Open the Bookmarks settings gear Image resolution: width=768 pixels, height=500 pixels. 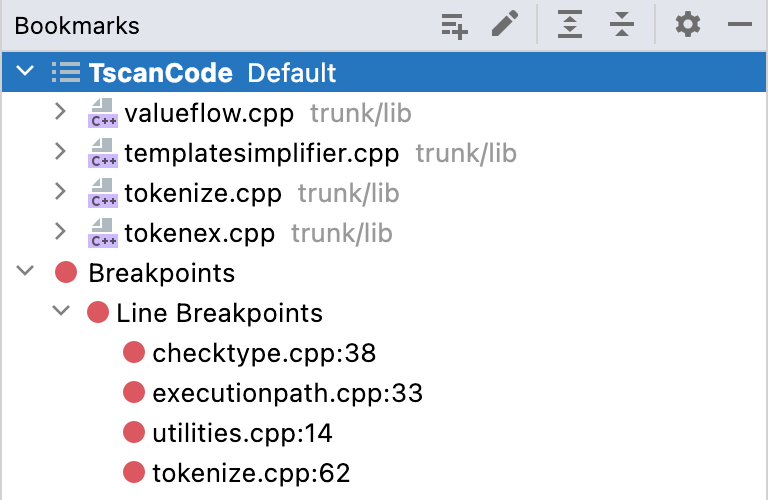point(688,25)
